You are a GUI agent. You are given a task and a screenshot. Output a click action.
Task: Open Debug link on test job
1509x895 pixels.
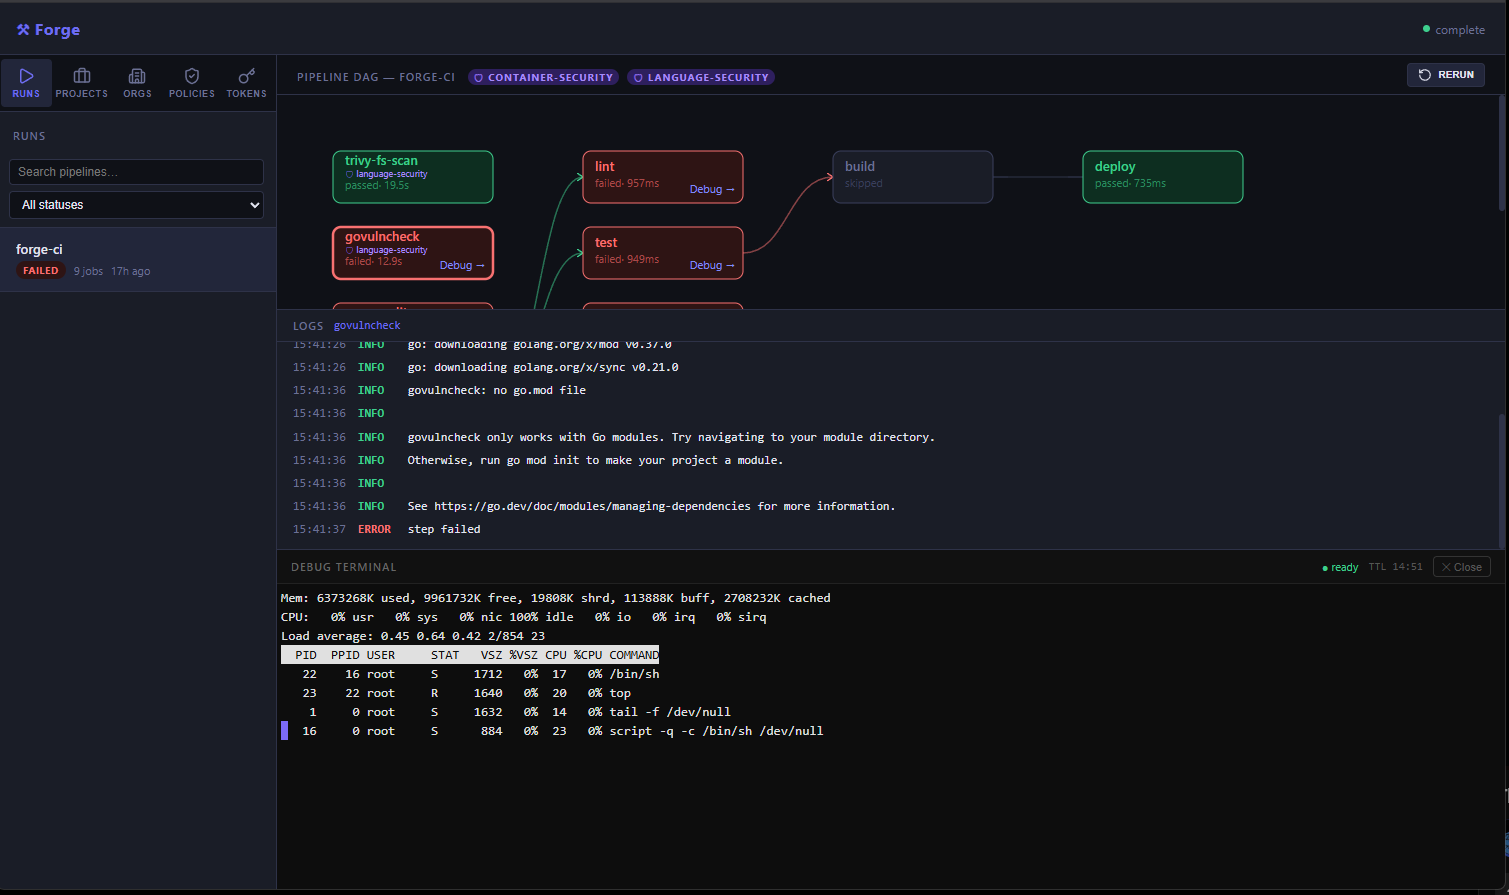coord(712,265)
